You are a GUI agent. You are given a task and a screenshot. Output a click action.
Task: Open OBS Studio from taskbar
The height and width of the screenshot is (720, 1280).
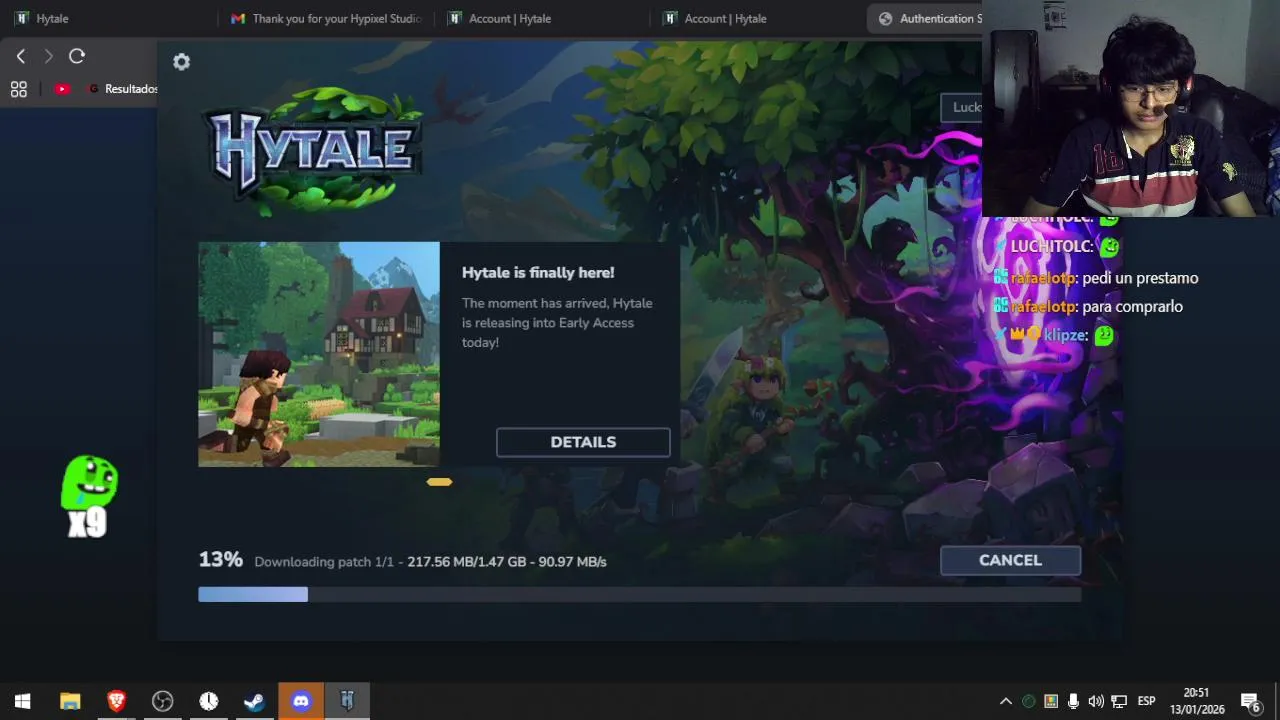point(162,702)
